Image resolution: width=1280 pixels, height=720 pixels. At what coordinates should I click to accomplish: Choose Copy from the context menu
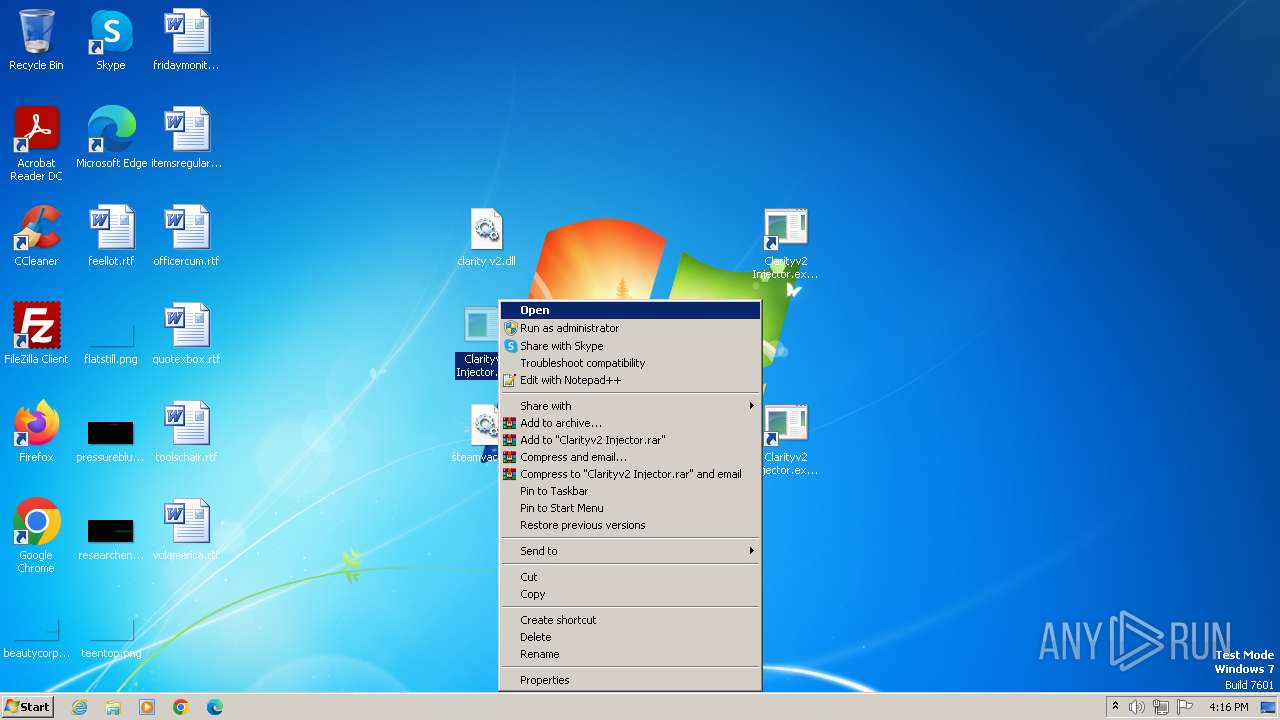pos(630,594)
